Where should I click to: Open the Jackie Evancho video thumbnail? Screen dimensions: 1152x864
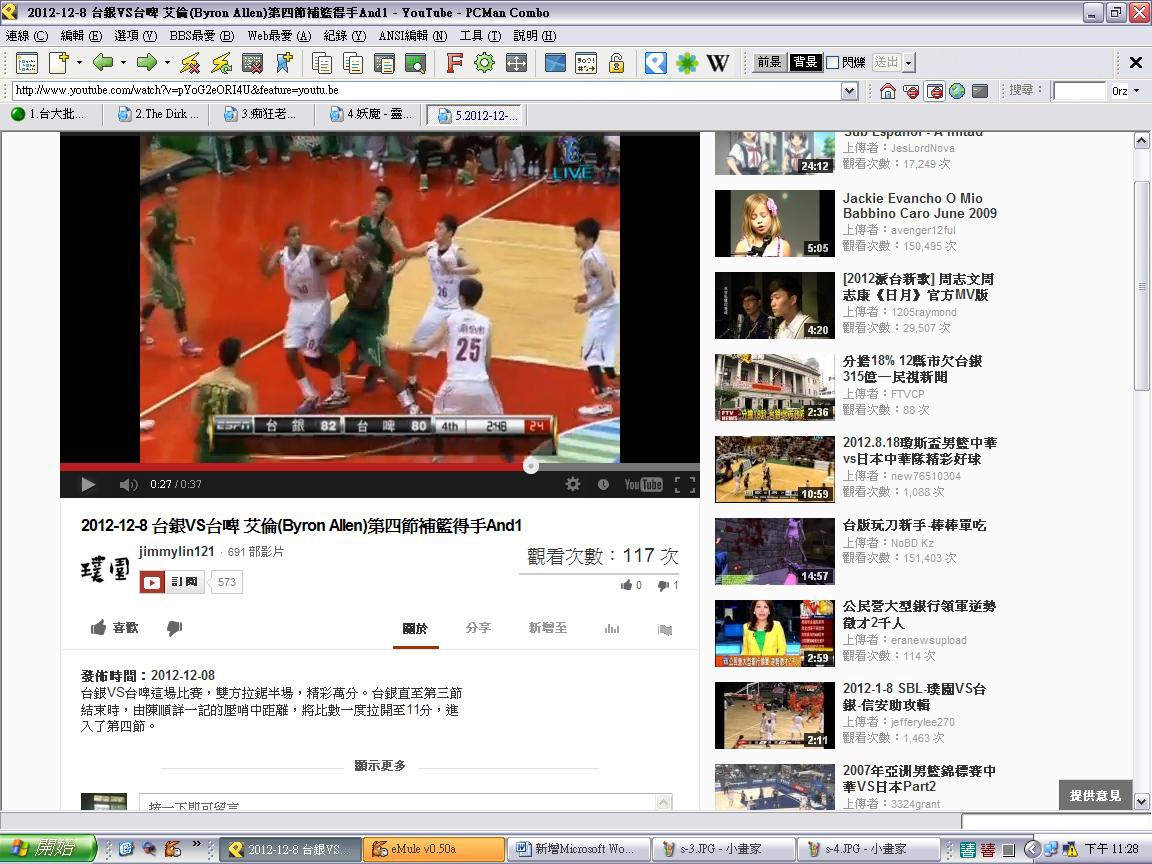click(774, 223)
